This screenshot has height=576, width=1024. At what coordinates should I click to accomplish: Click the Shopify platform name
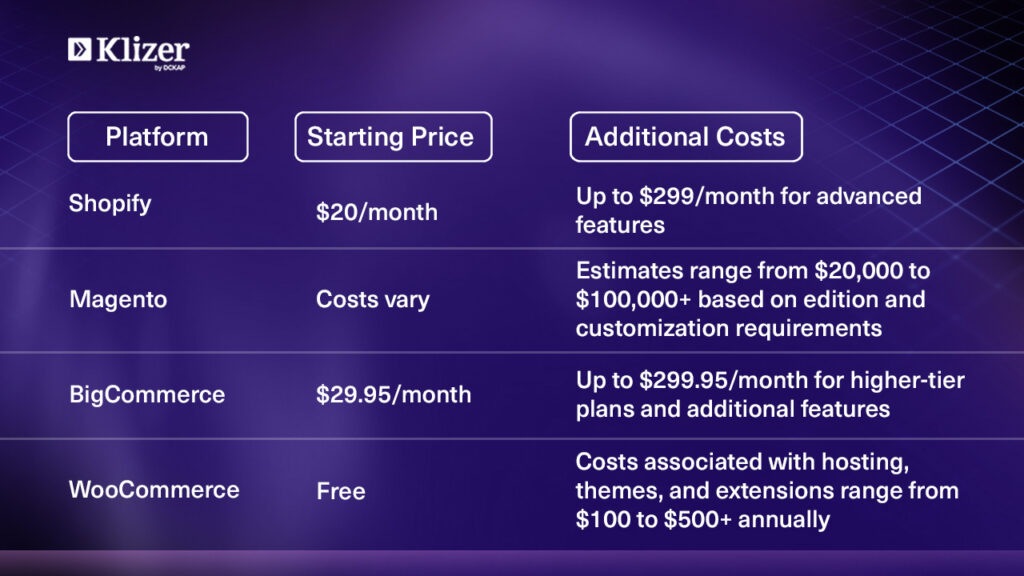[110, 204]
